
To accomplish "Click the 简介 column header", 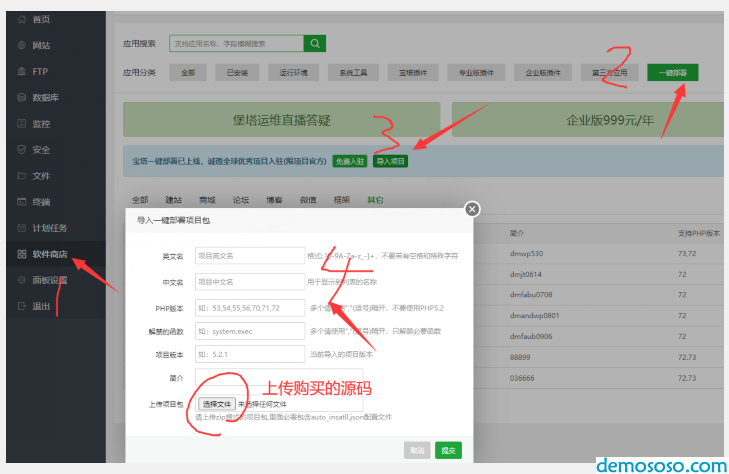I will coord(517,233).
